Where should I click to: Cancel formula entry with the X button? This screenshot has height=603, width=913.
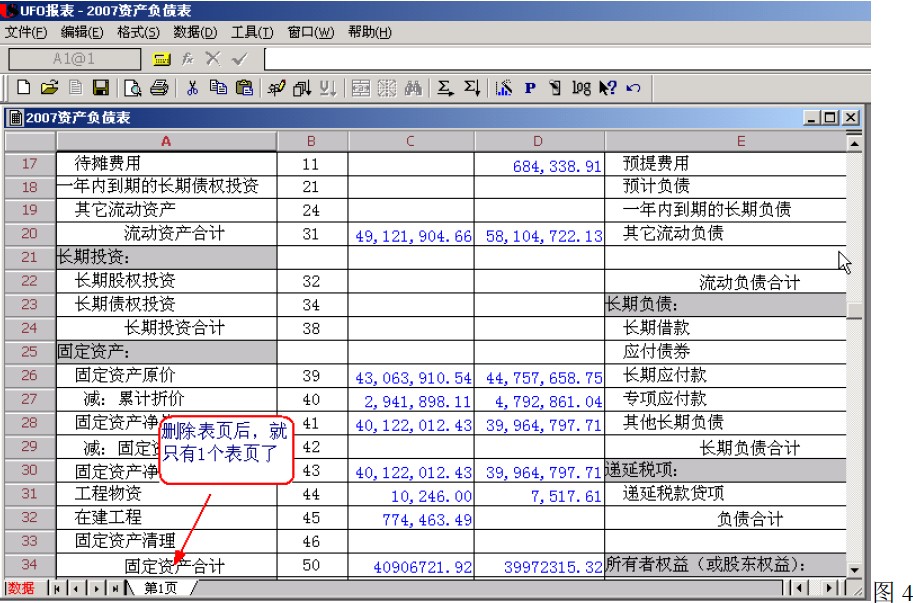214,59
